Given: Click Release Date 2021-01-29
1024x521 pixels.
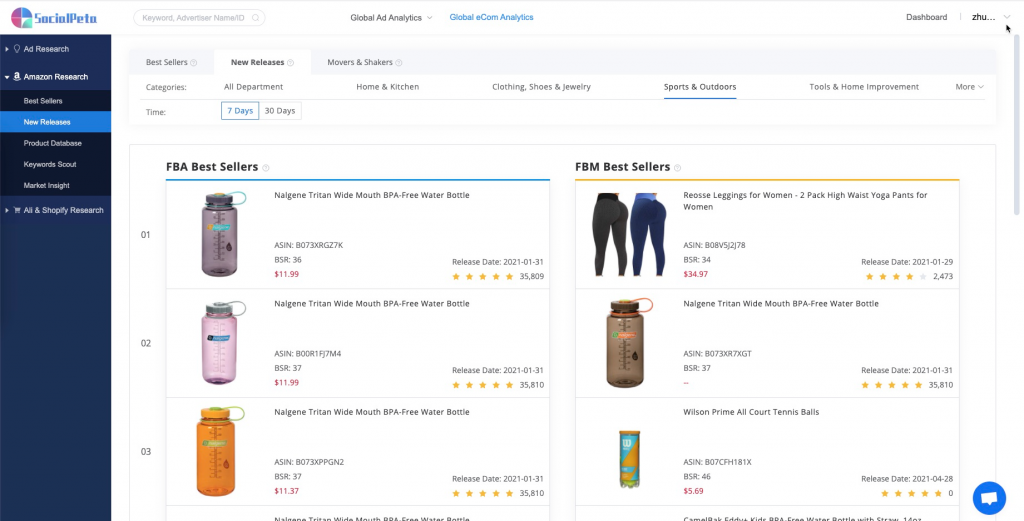Looking at the screenshot, I should pos(907,262).
